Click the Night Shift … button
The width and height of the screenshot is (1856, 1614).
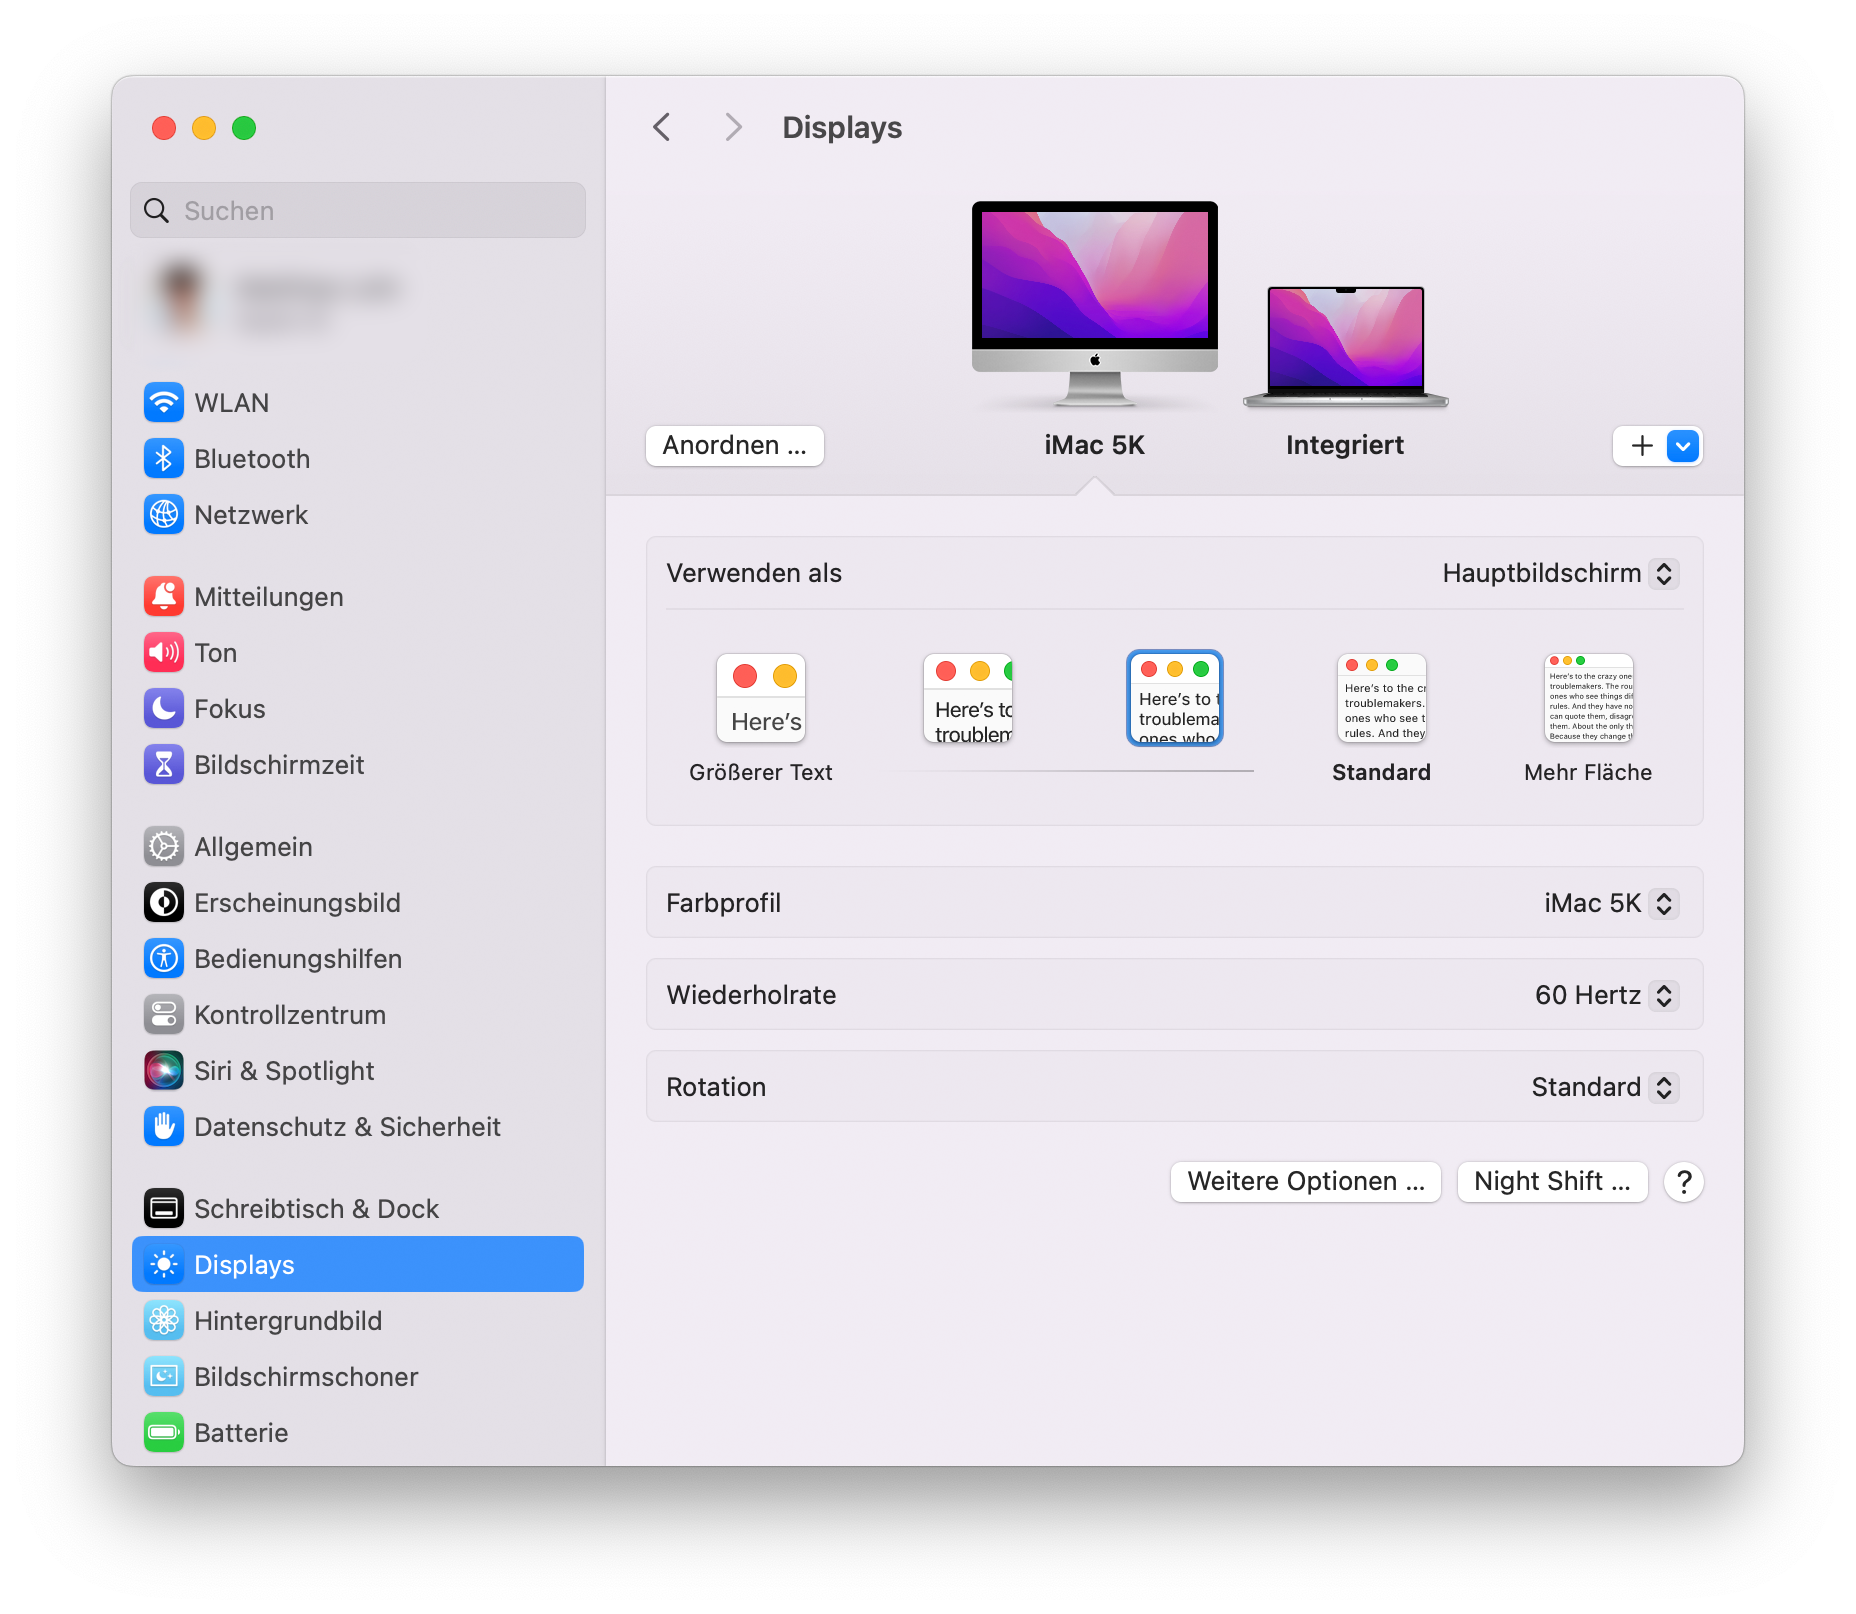[x=1552, y=1182]
